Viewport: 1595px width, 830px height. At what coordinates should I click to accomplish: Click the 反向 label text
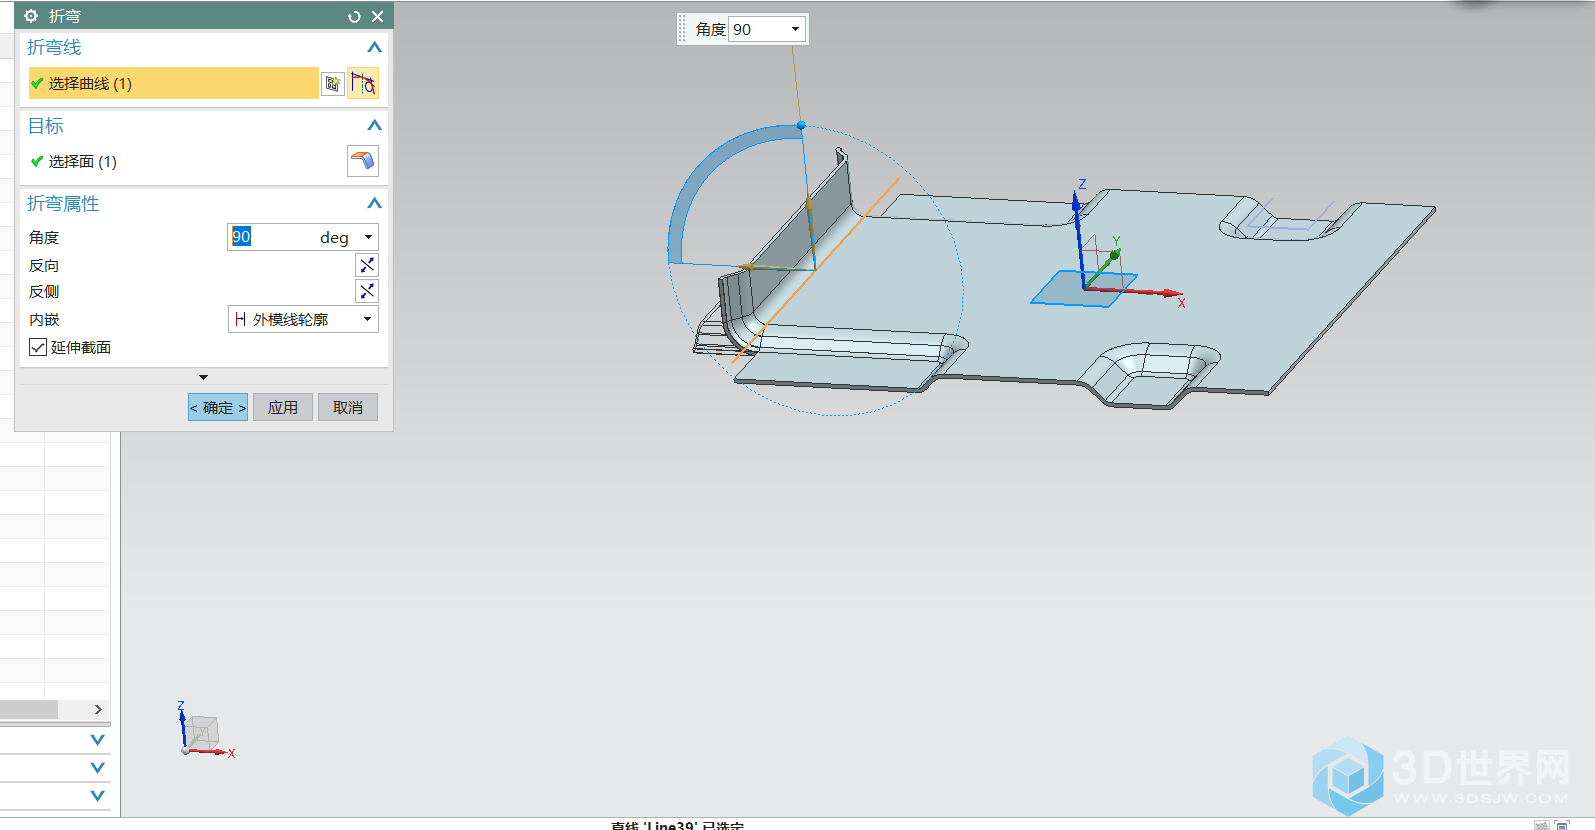click(44, 265)
